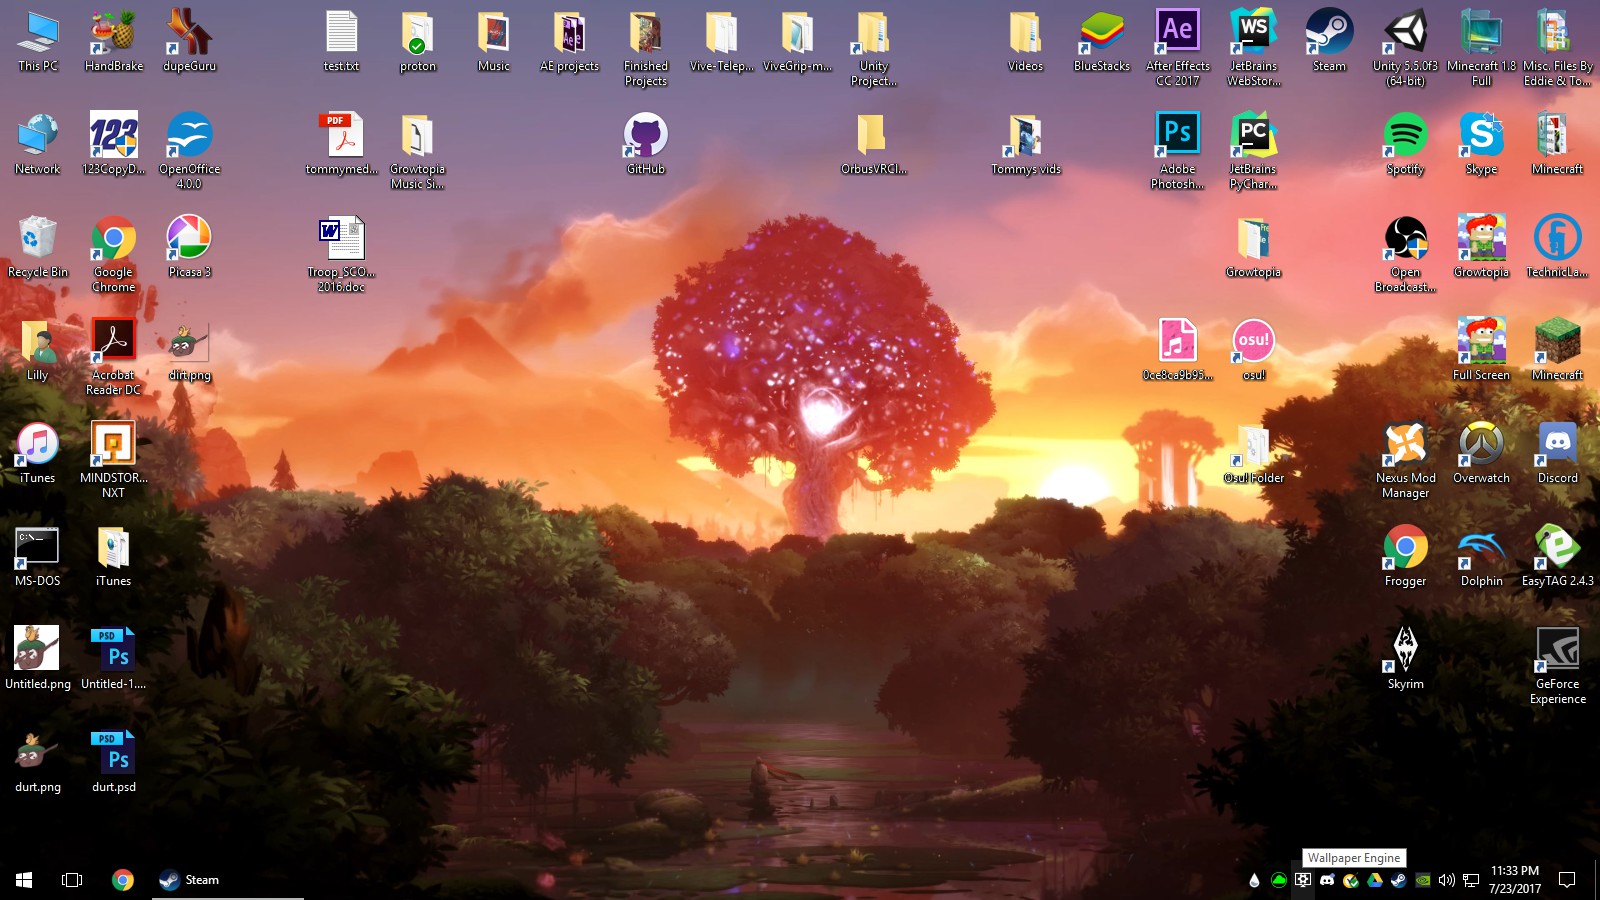The image size is (1600, 900).
Task: Click the Chrome icon on the taskbar
Action: (x=123, y=880)
